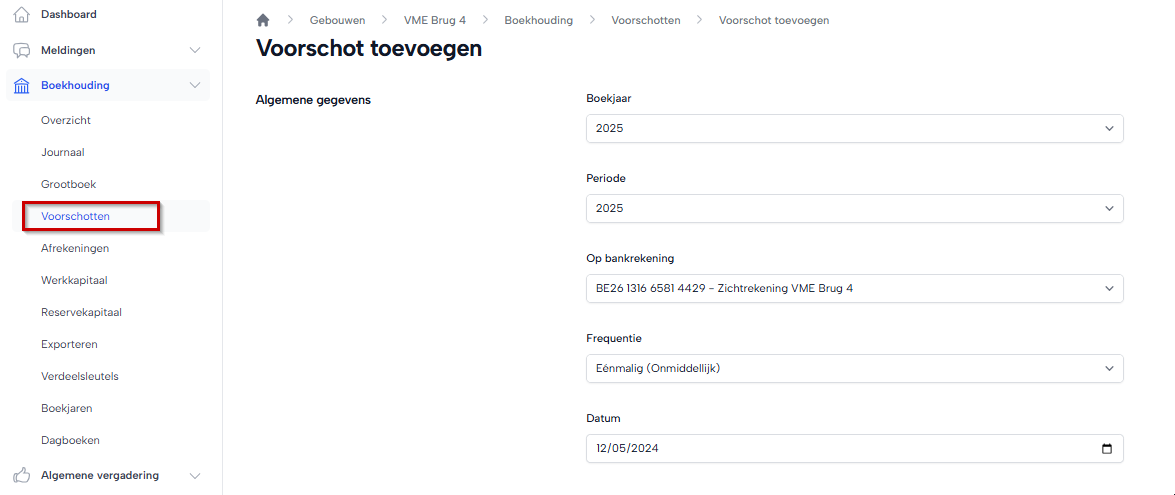Image resolution: width=1175 pixels, height=495 pixels.
Task: Click VME Brug 4 breadcrumb link
Action: click(x=434, y=20)
